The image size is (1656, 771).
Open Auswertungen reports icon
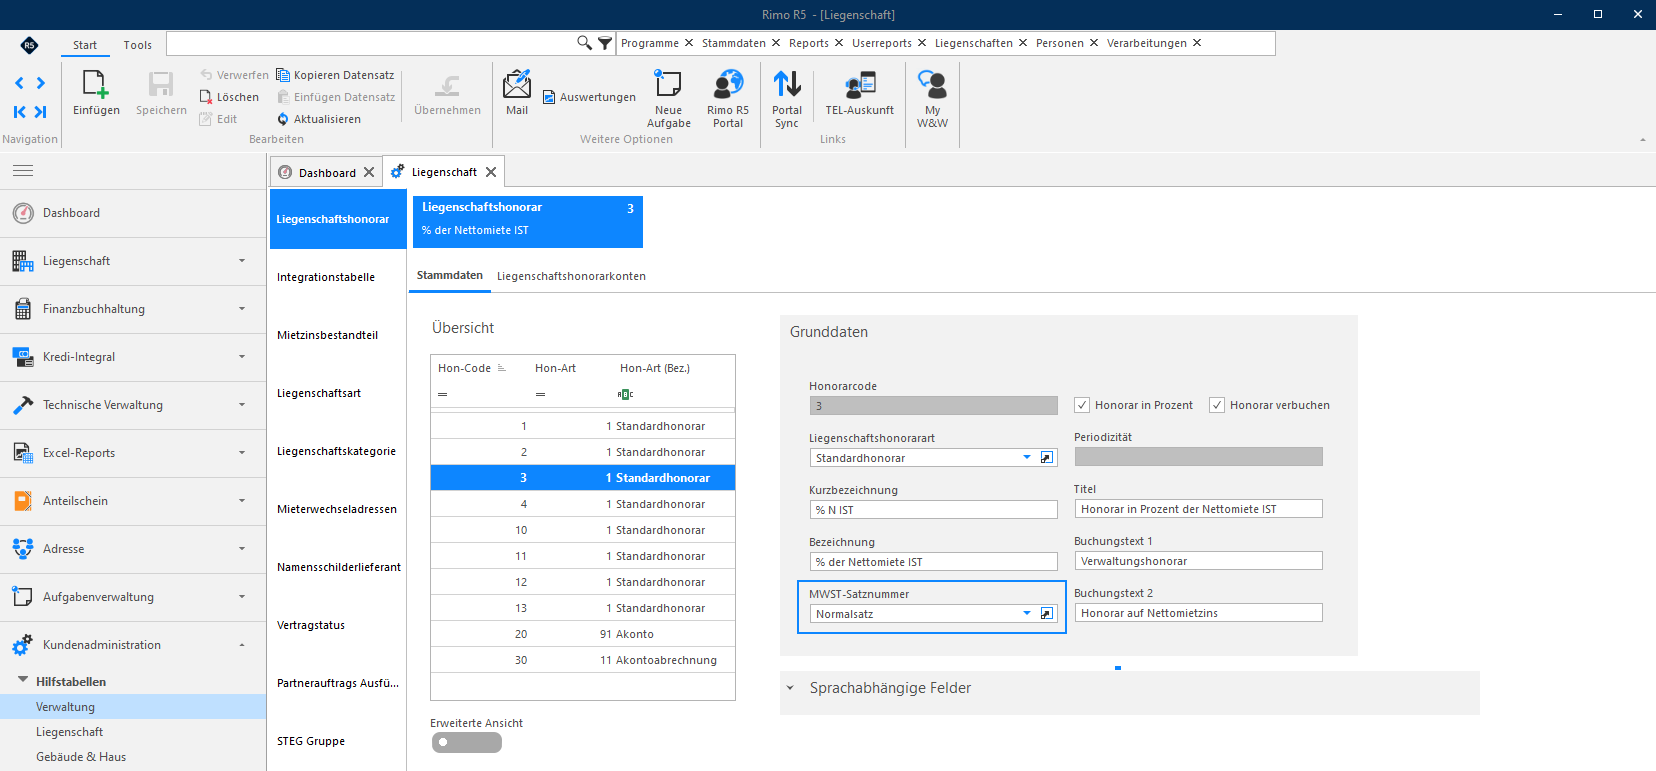coord(549,97)
